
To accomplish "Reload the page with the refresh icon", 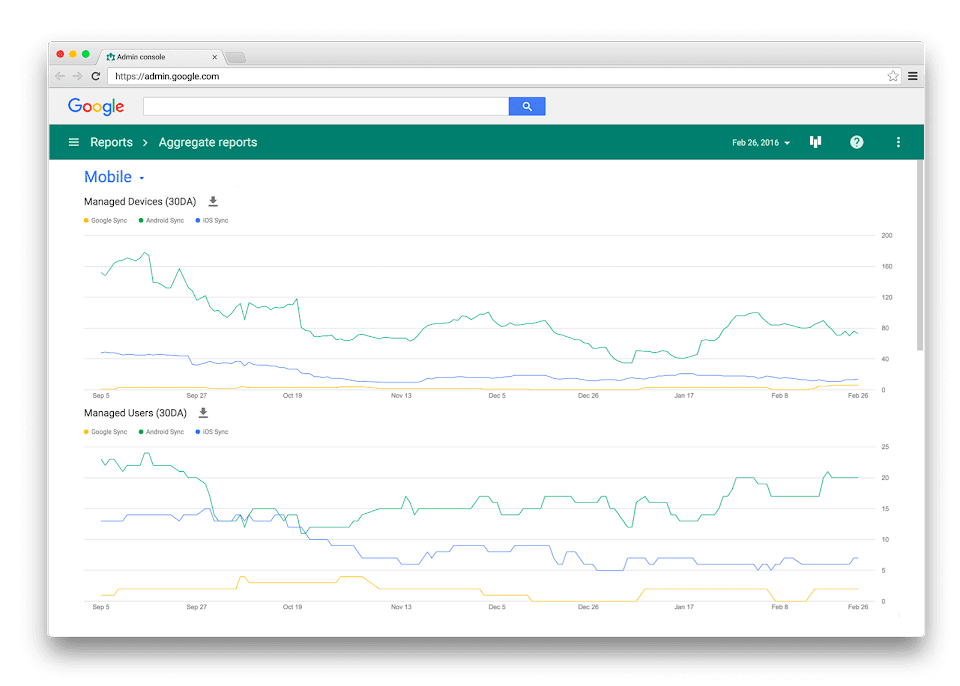I will point(96,76).
